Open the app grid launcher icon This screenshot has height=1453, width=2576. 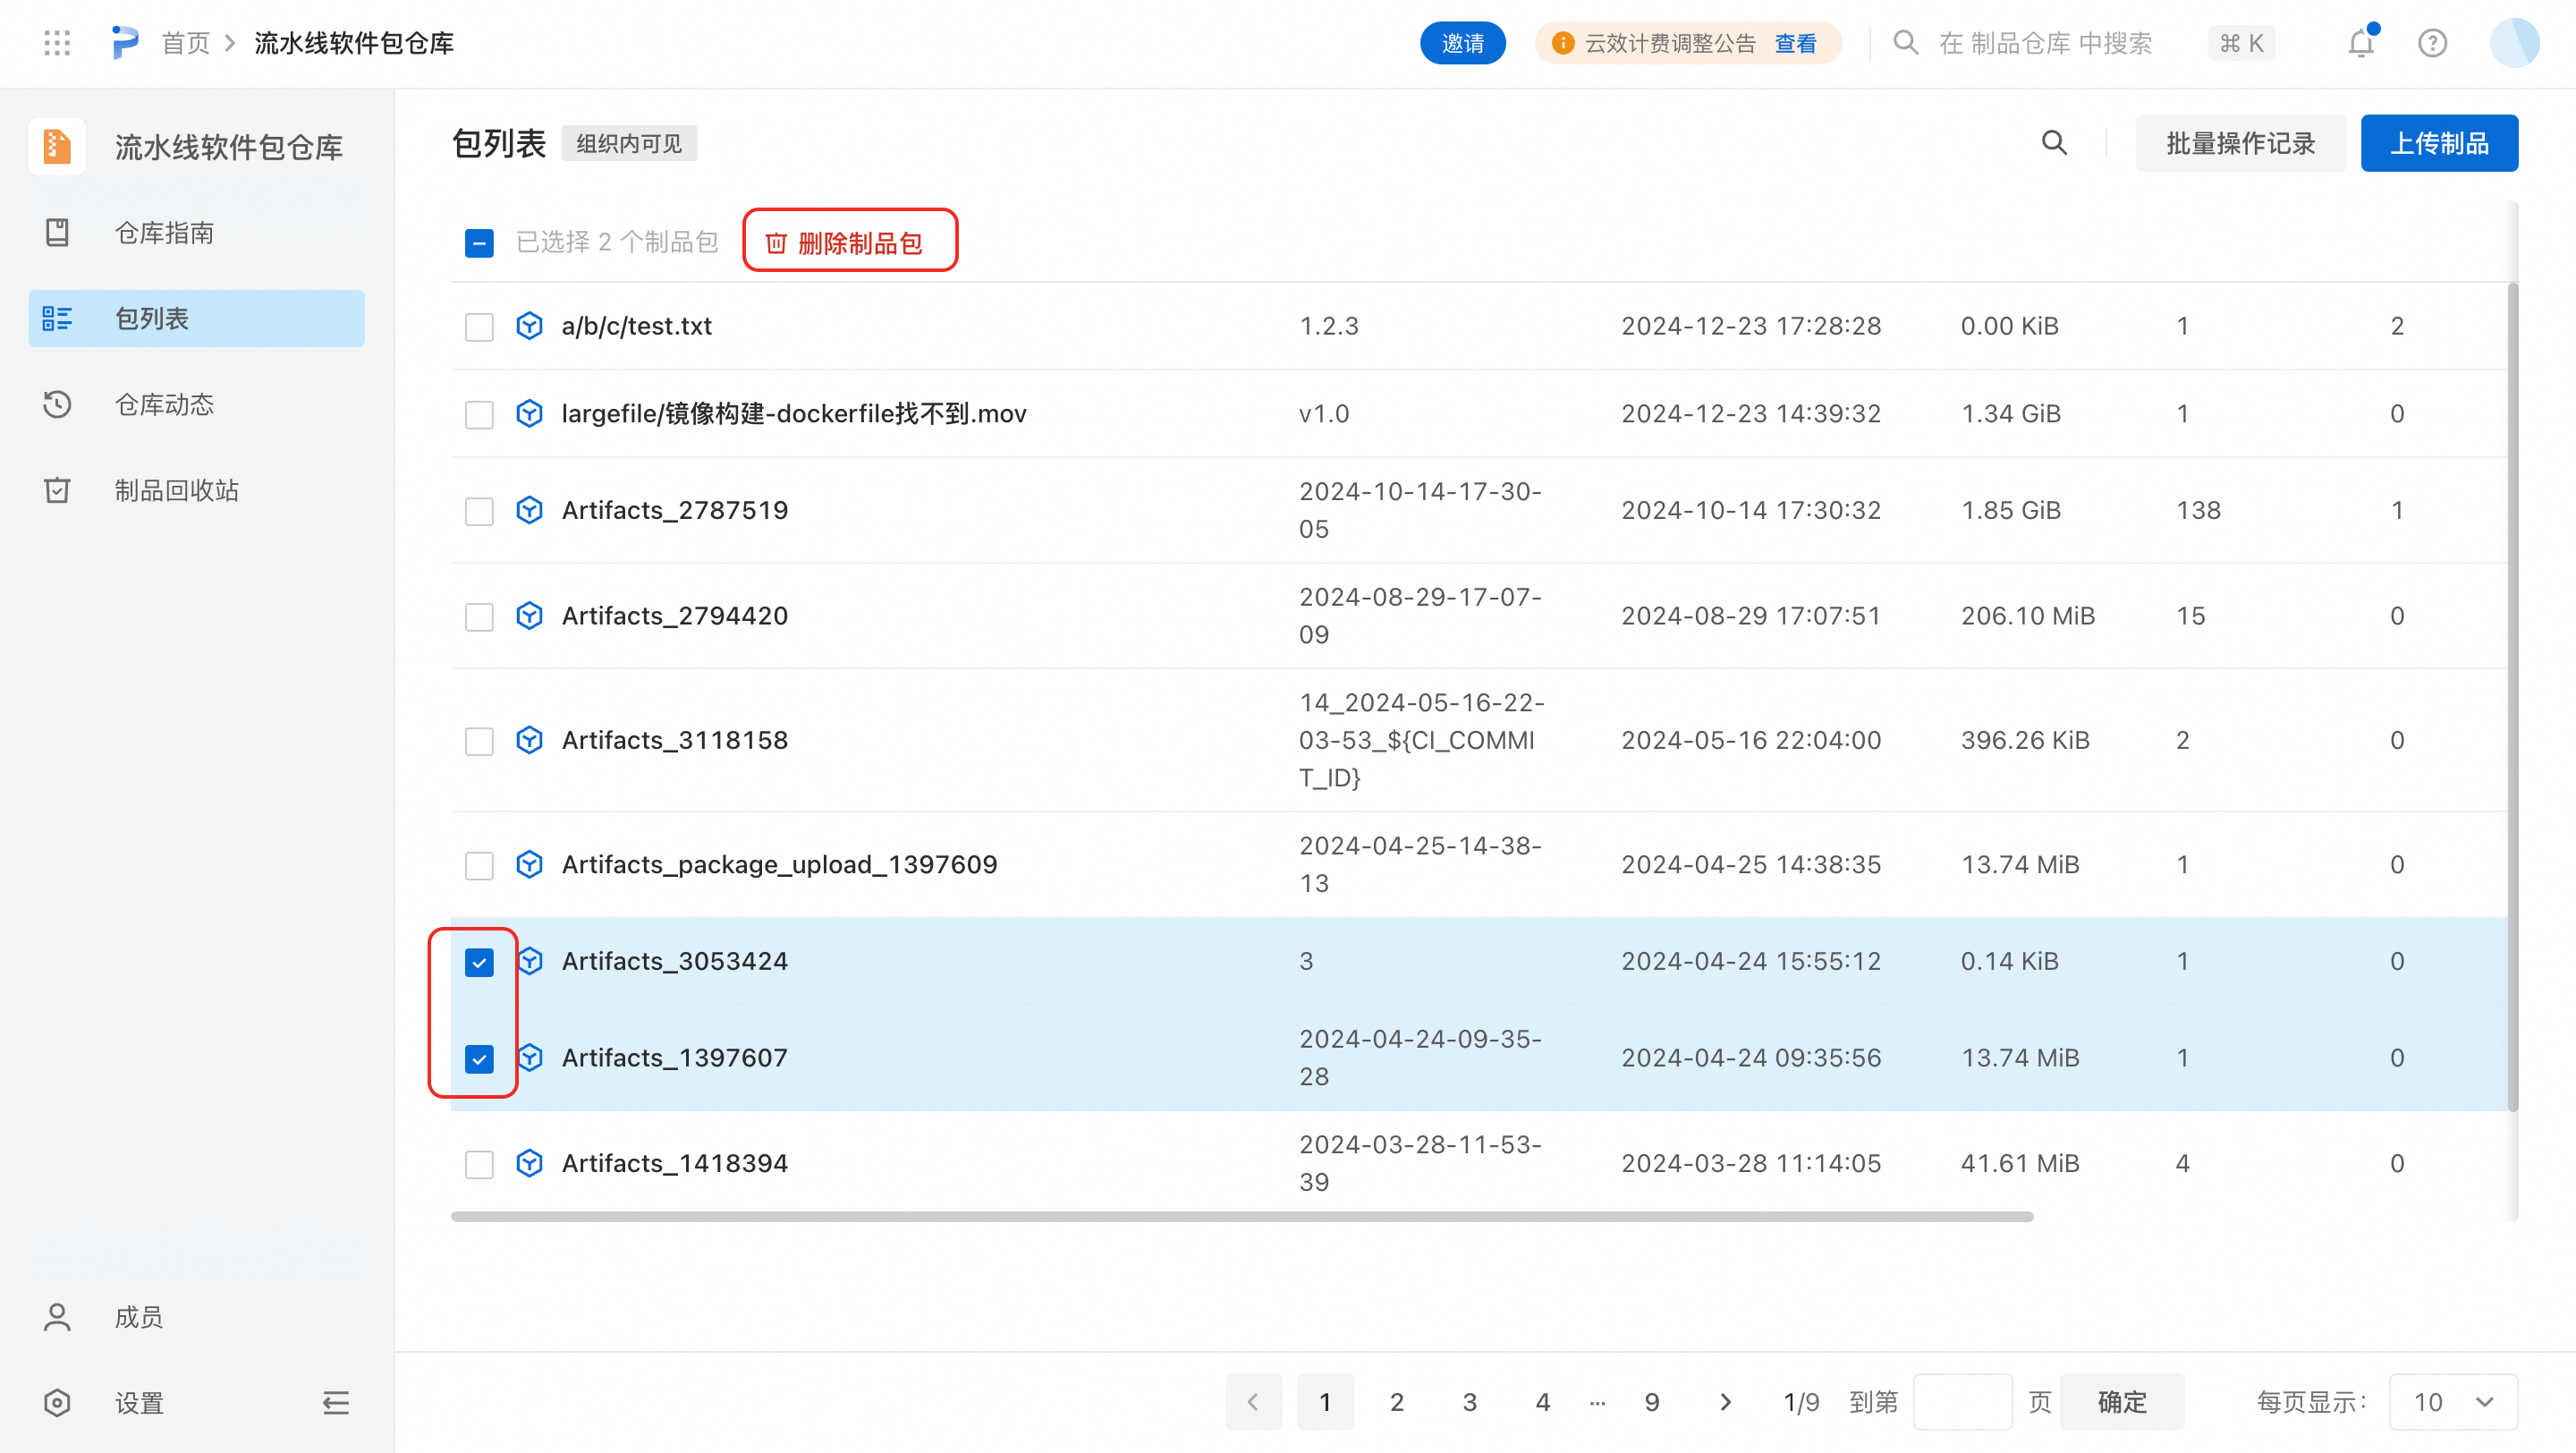pos(57,43)
